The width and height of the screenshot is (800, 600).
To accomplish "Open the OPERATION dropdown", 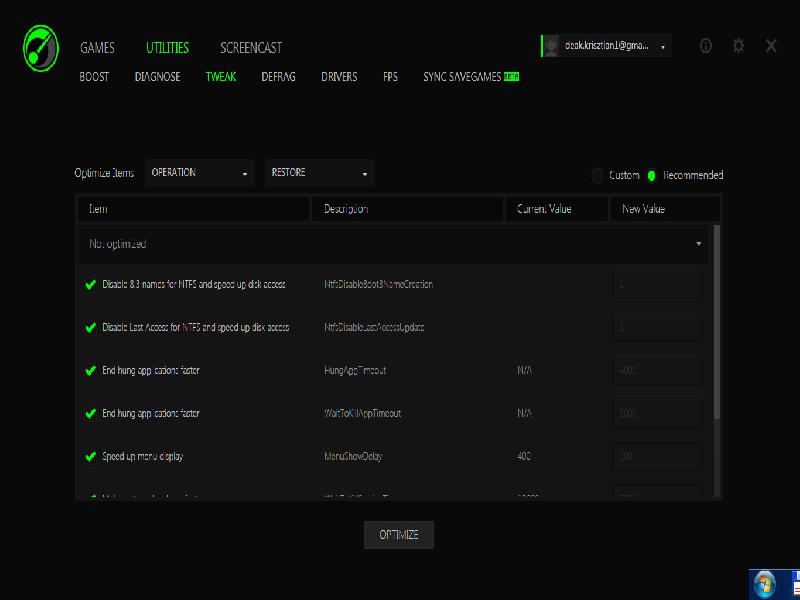I will click(199, 173).
